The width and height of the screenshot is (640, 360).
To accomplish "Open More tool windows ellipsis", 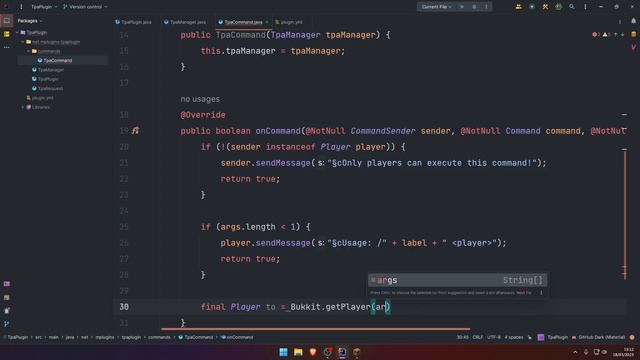I will [7, 47].
